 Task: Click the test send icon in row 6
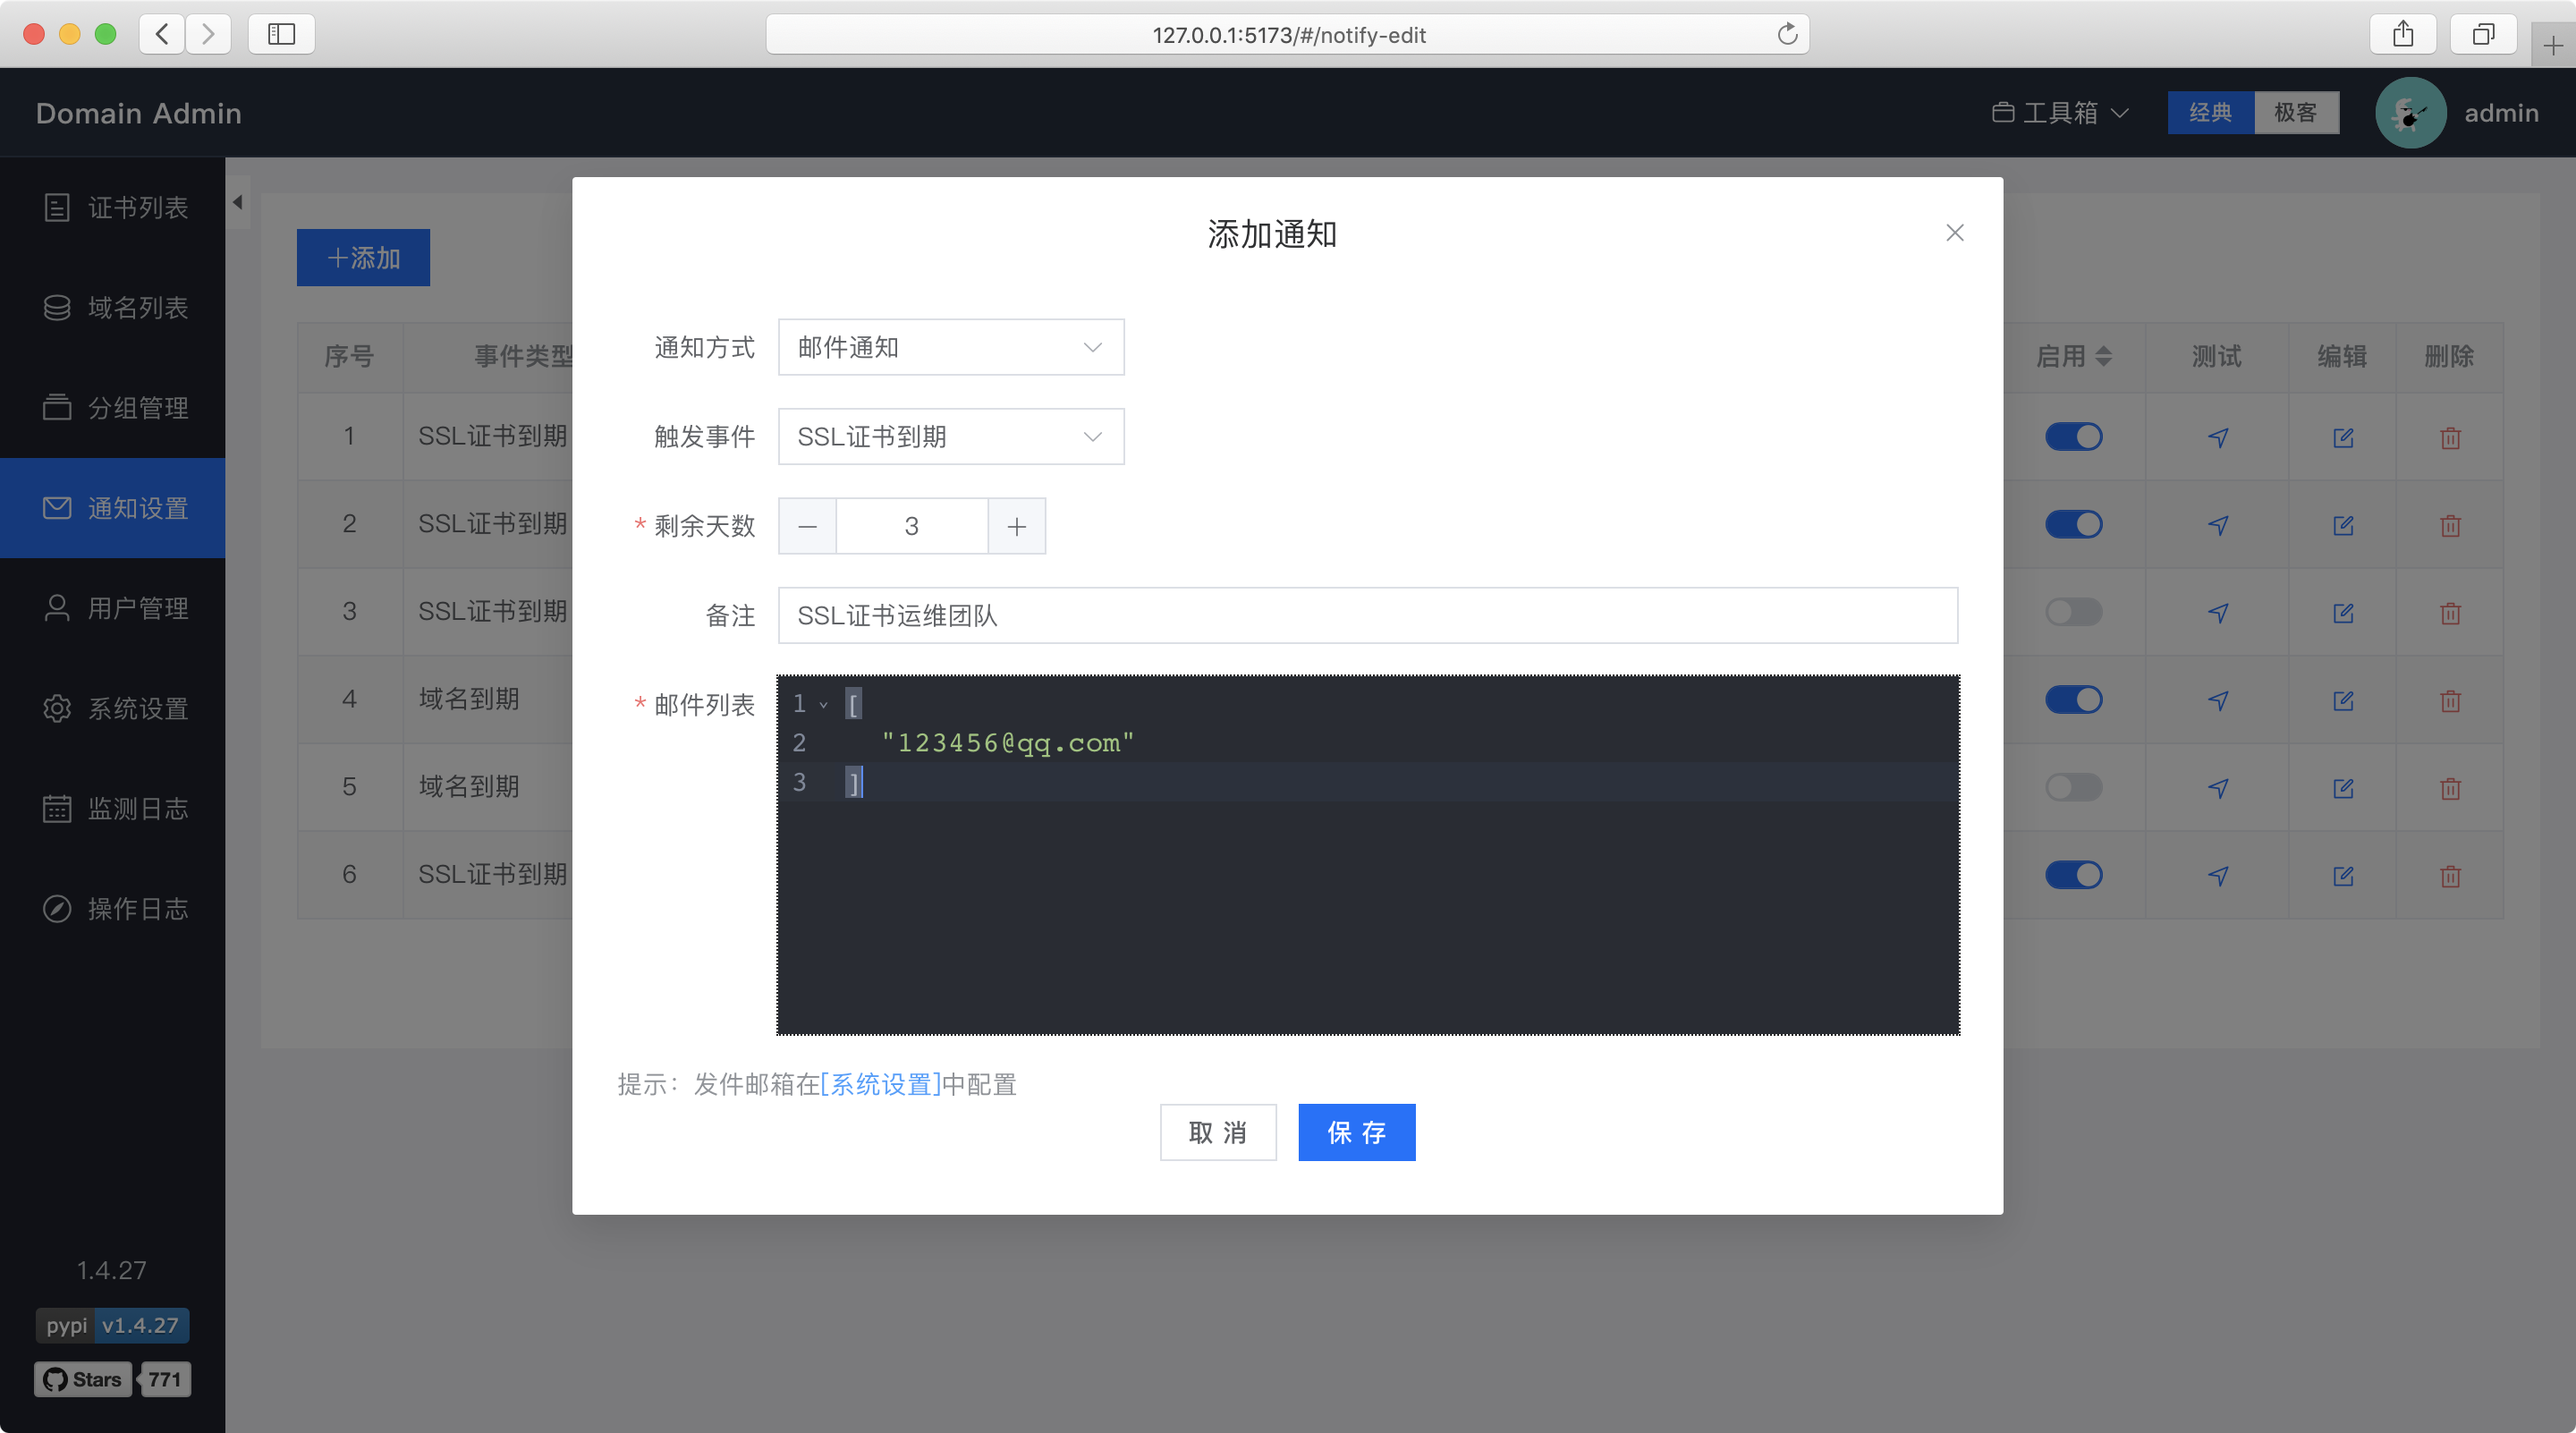pos(2217,876)
